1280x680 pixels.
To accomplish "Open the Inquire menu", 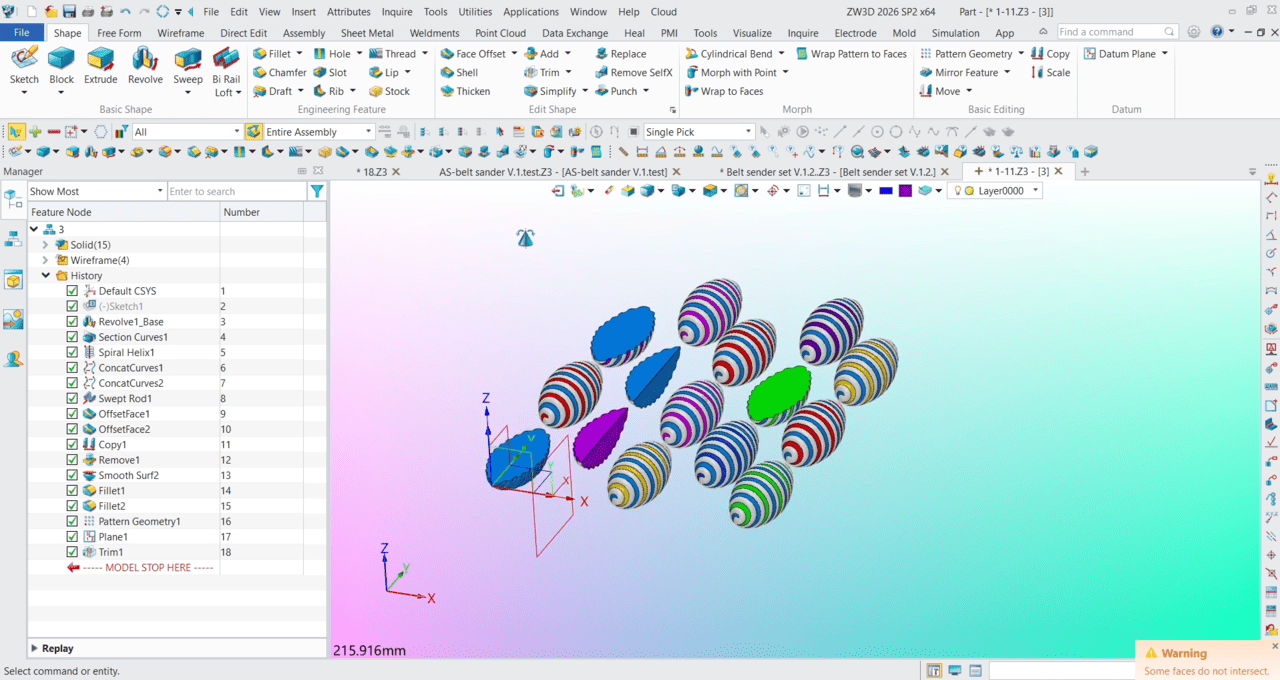I will [x=396, y=12].
